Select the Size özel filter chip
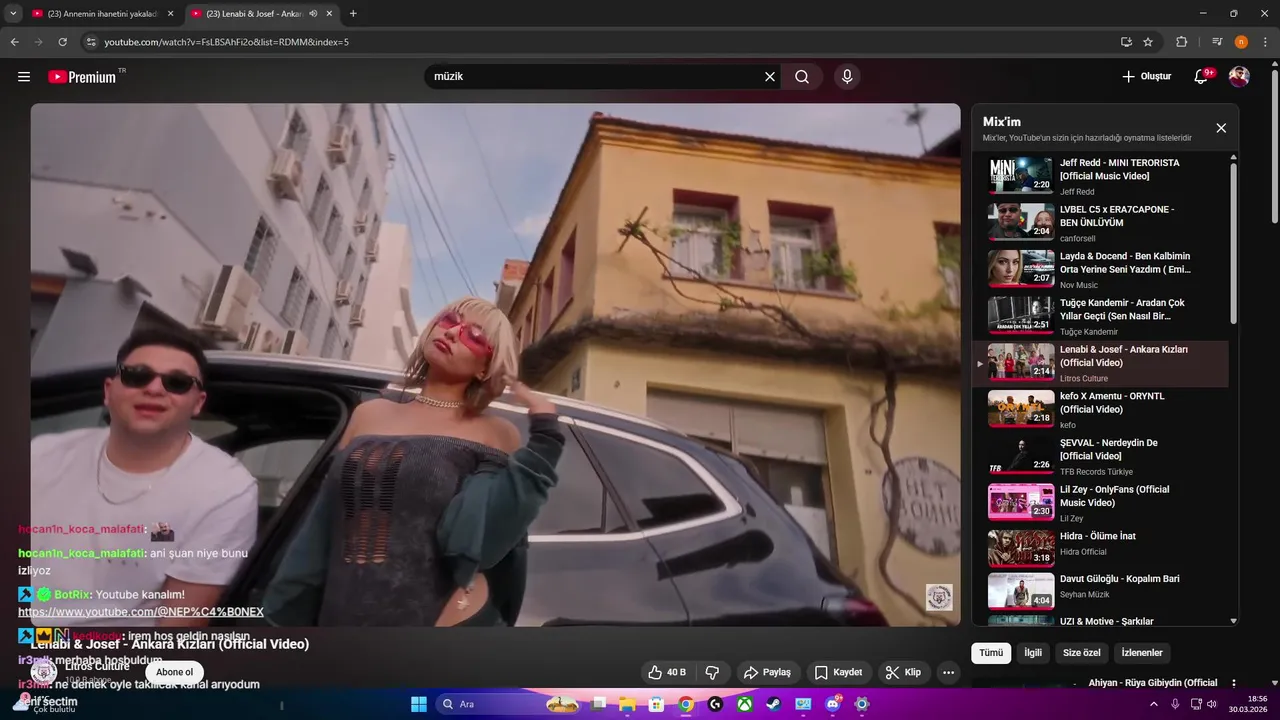Viewport: 1280px width, 720px height. coord(1081,653)
